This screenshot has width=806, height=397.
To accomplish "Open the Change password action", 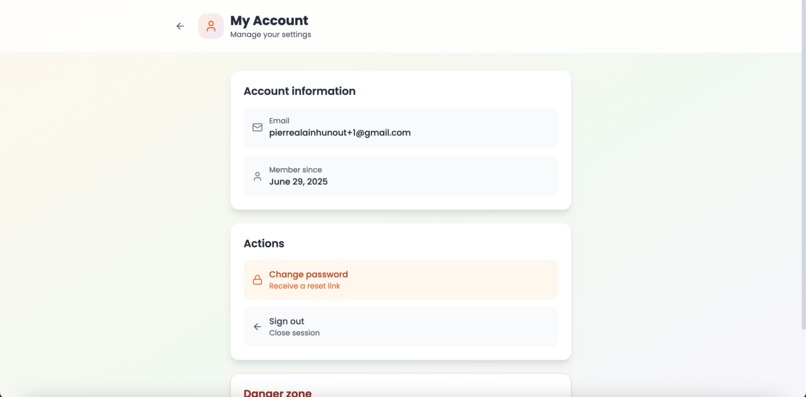I will point(400,280).
